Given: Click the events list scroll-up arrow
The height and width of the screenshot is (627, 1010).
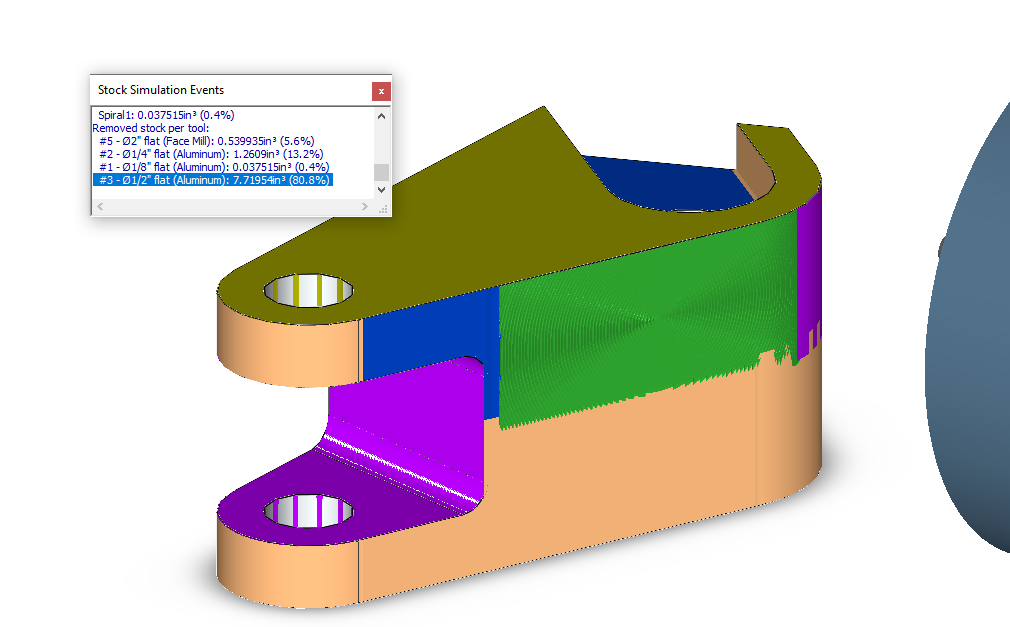Looking at the screenshot, I should [x=381, y=116].
